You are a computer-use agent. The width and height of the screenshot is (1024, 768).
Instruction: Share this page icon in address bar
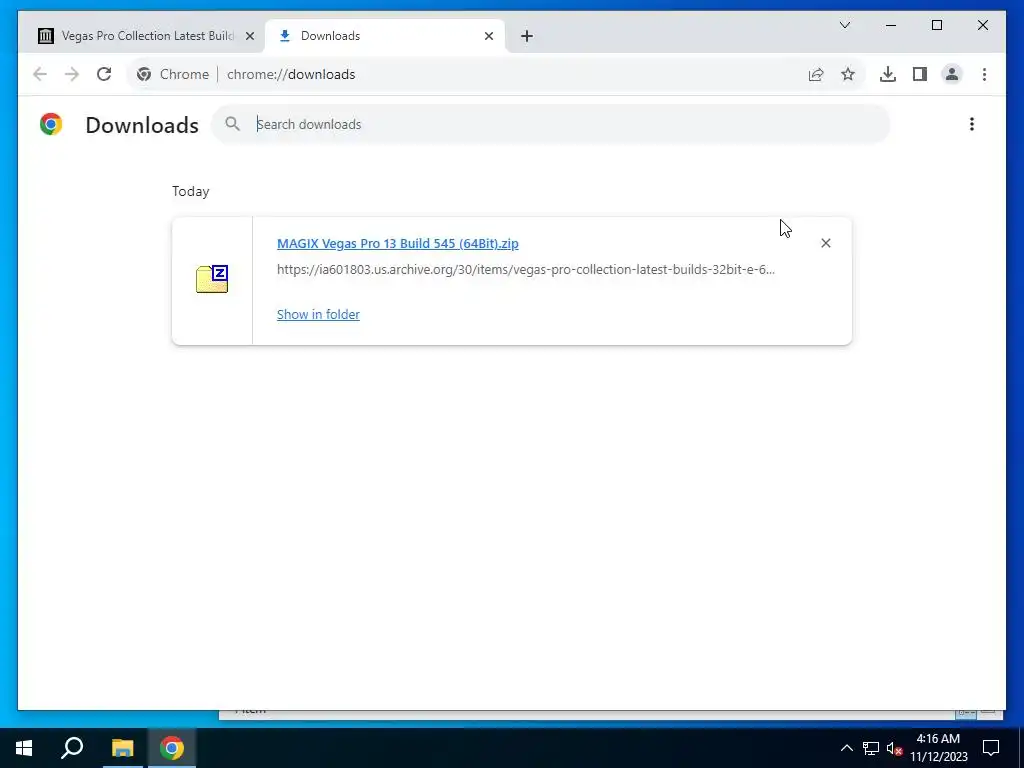pyautogui.click(x=816, y=74)
